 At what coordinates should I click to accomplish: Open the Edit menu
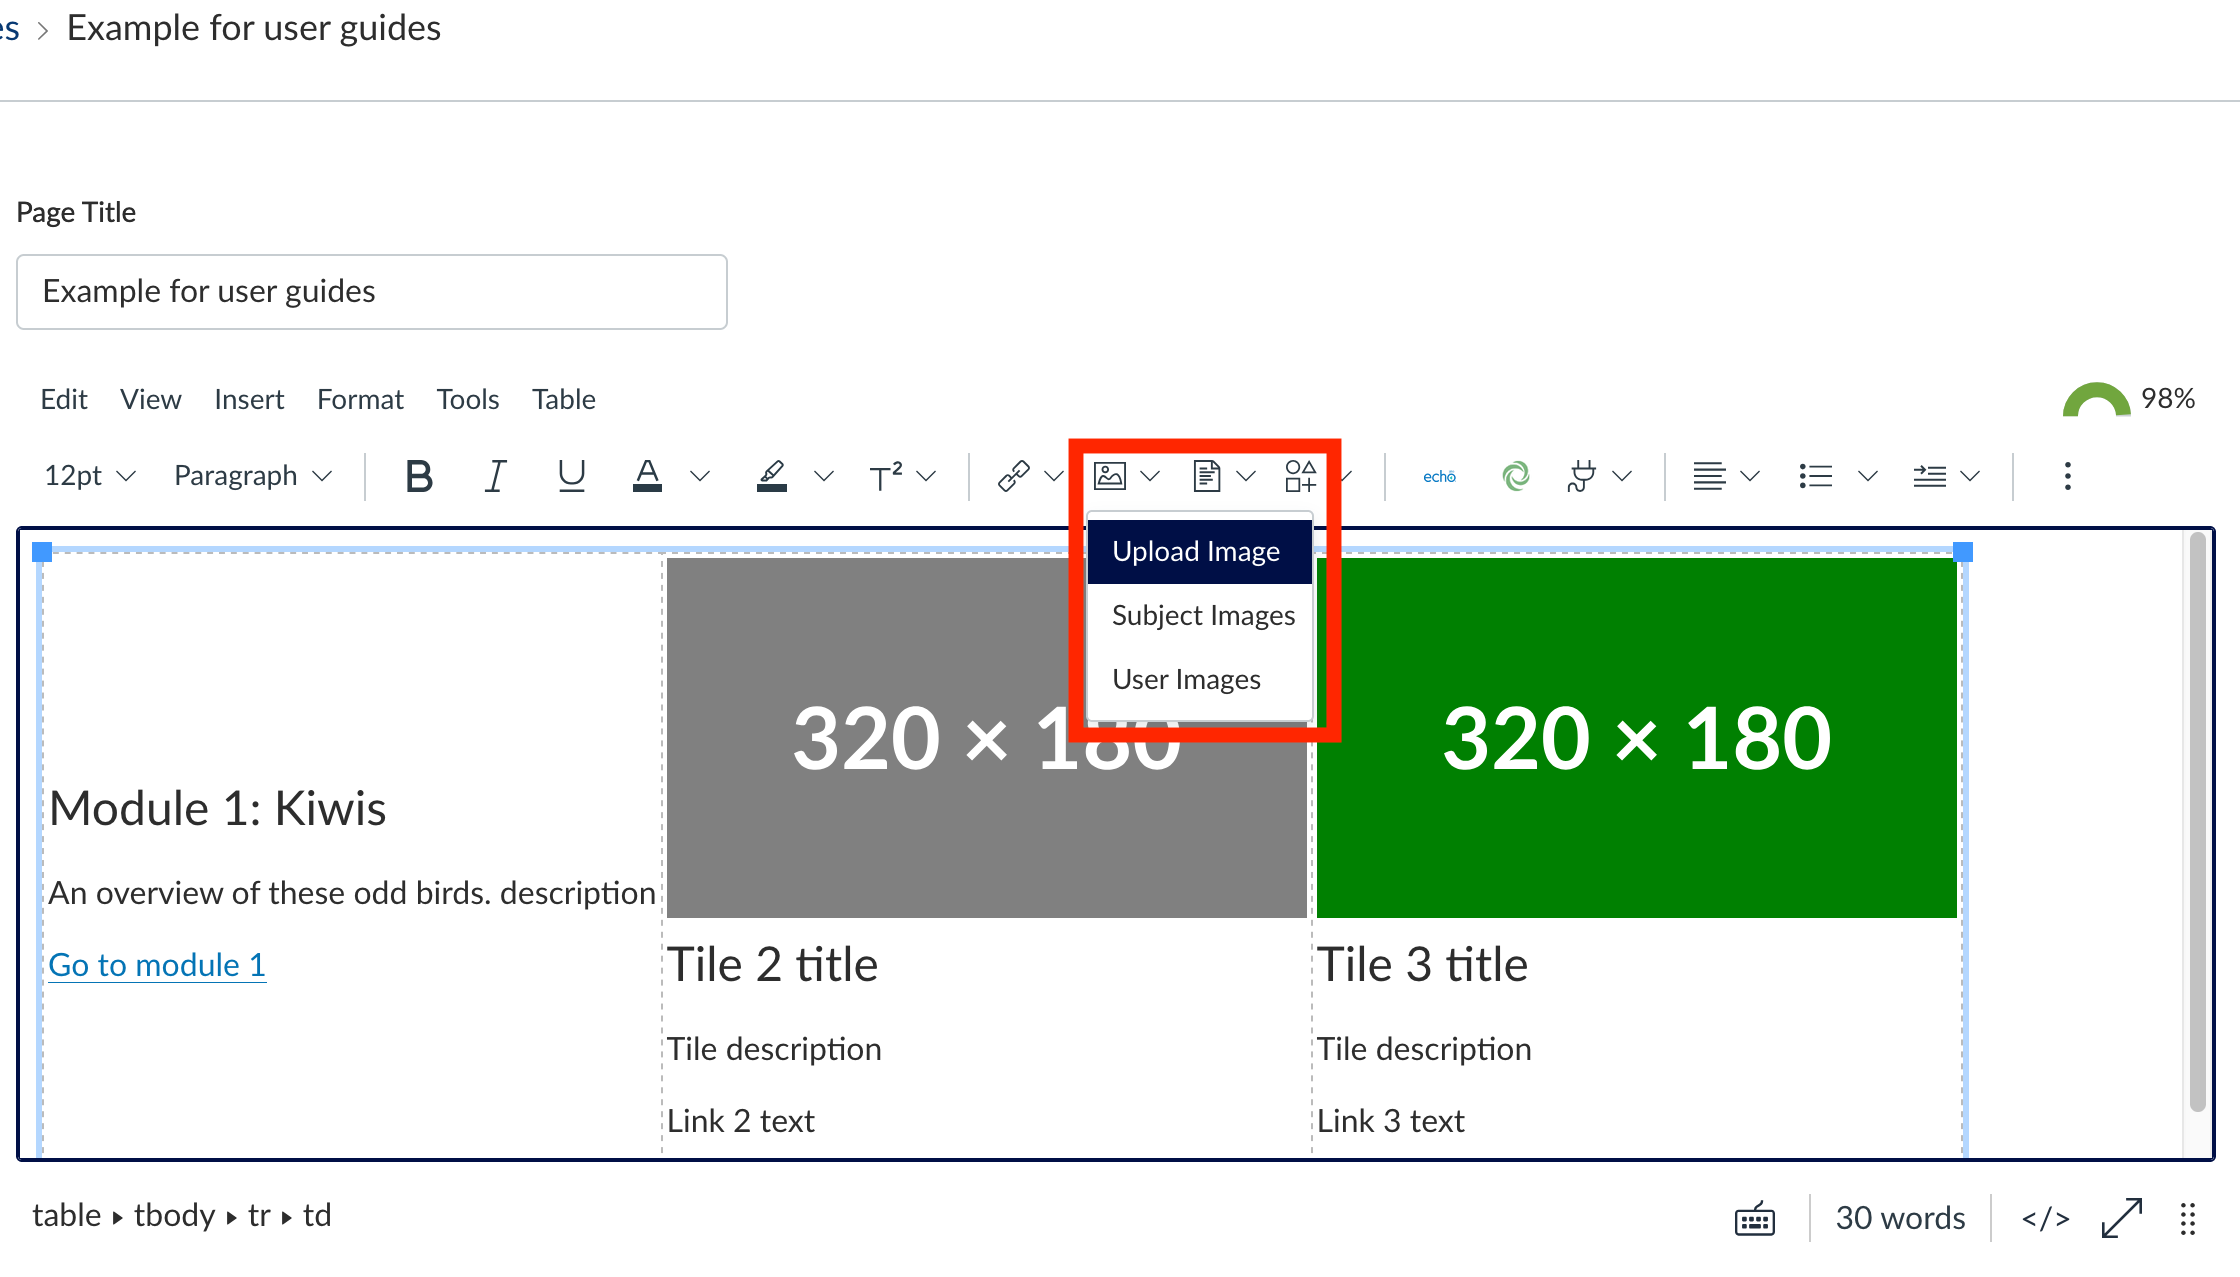64,399
